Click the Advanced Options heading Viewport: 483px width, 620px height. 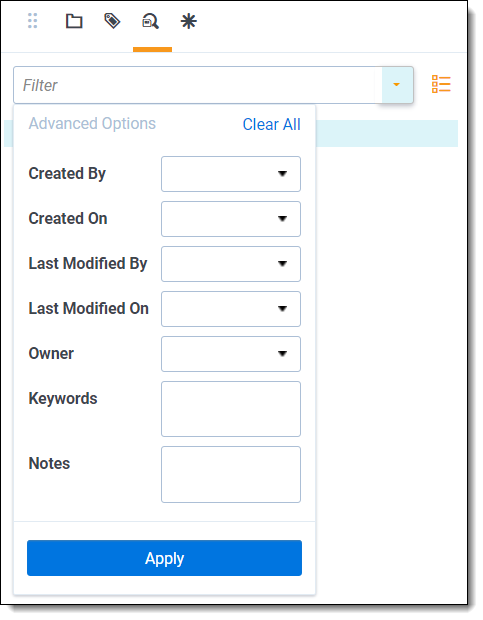[92, 124]
